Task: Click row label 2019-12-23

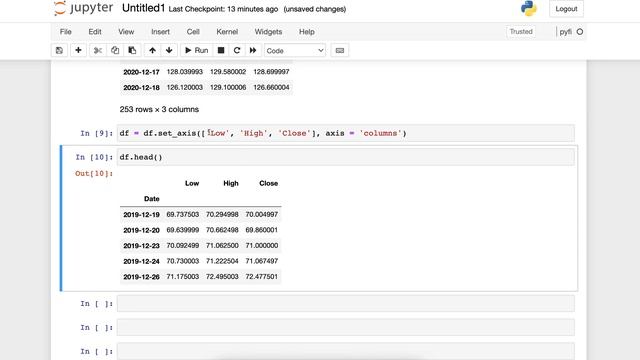Action: [x=141, y=246]
